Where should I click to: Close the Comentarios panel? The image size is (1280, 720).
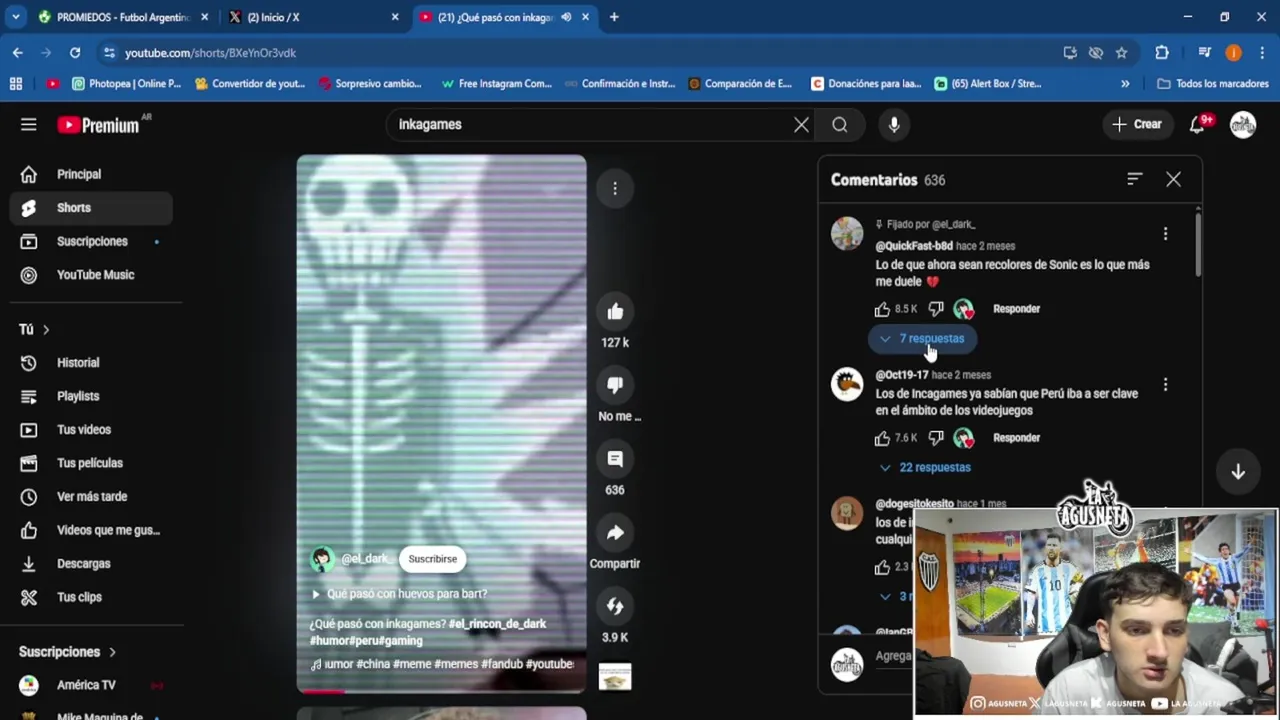click(1173, 180)
